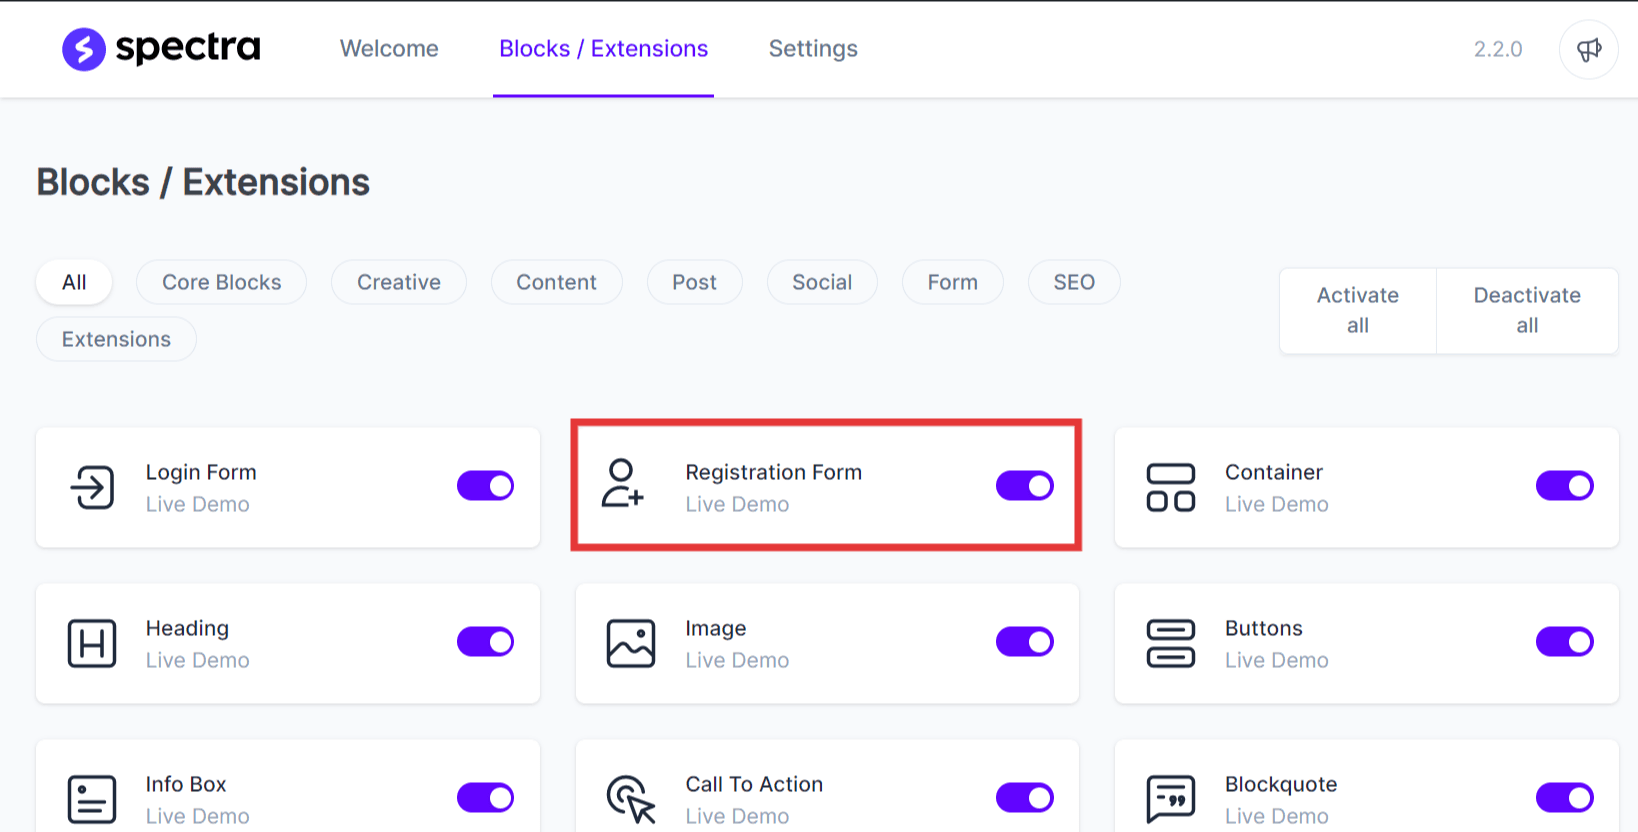Disable the Image block toggle
This screenshot has width=1638, height=832.
pyautogui.click(x=1024, y=642)
